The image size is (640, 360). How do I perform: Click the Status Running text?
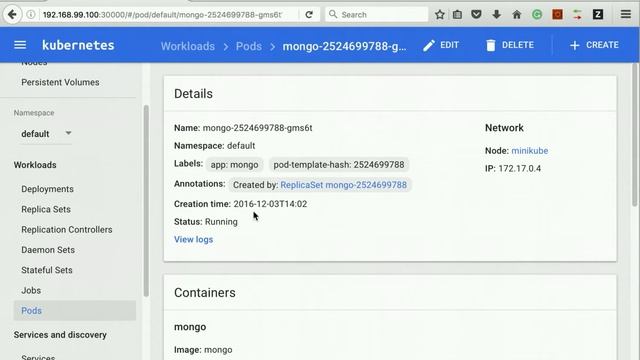[206, 222]
